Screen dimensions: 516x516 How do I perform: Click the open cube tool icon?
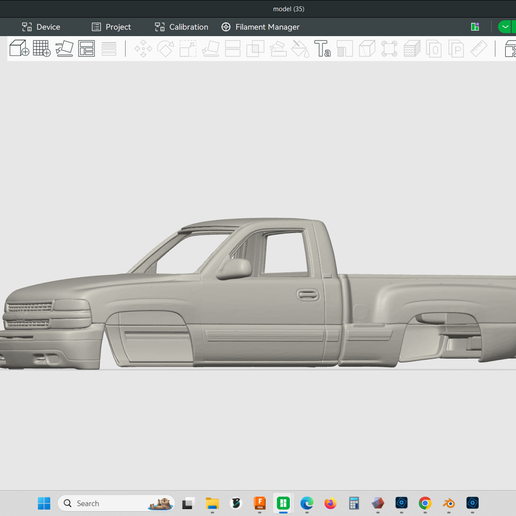(367, 49)
